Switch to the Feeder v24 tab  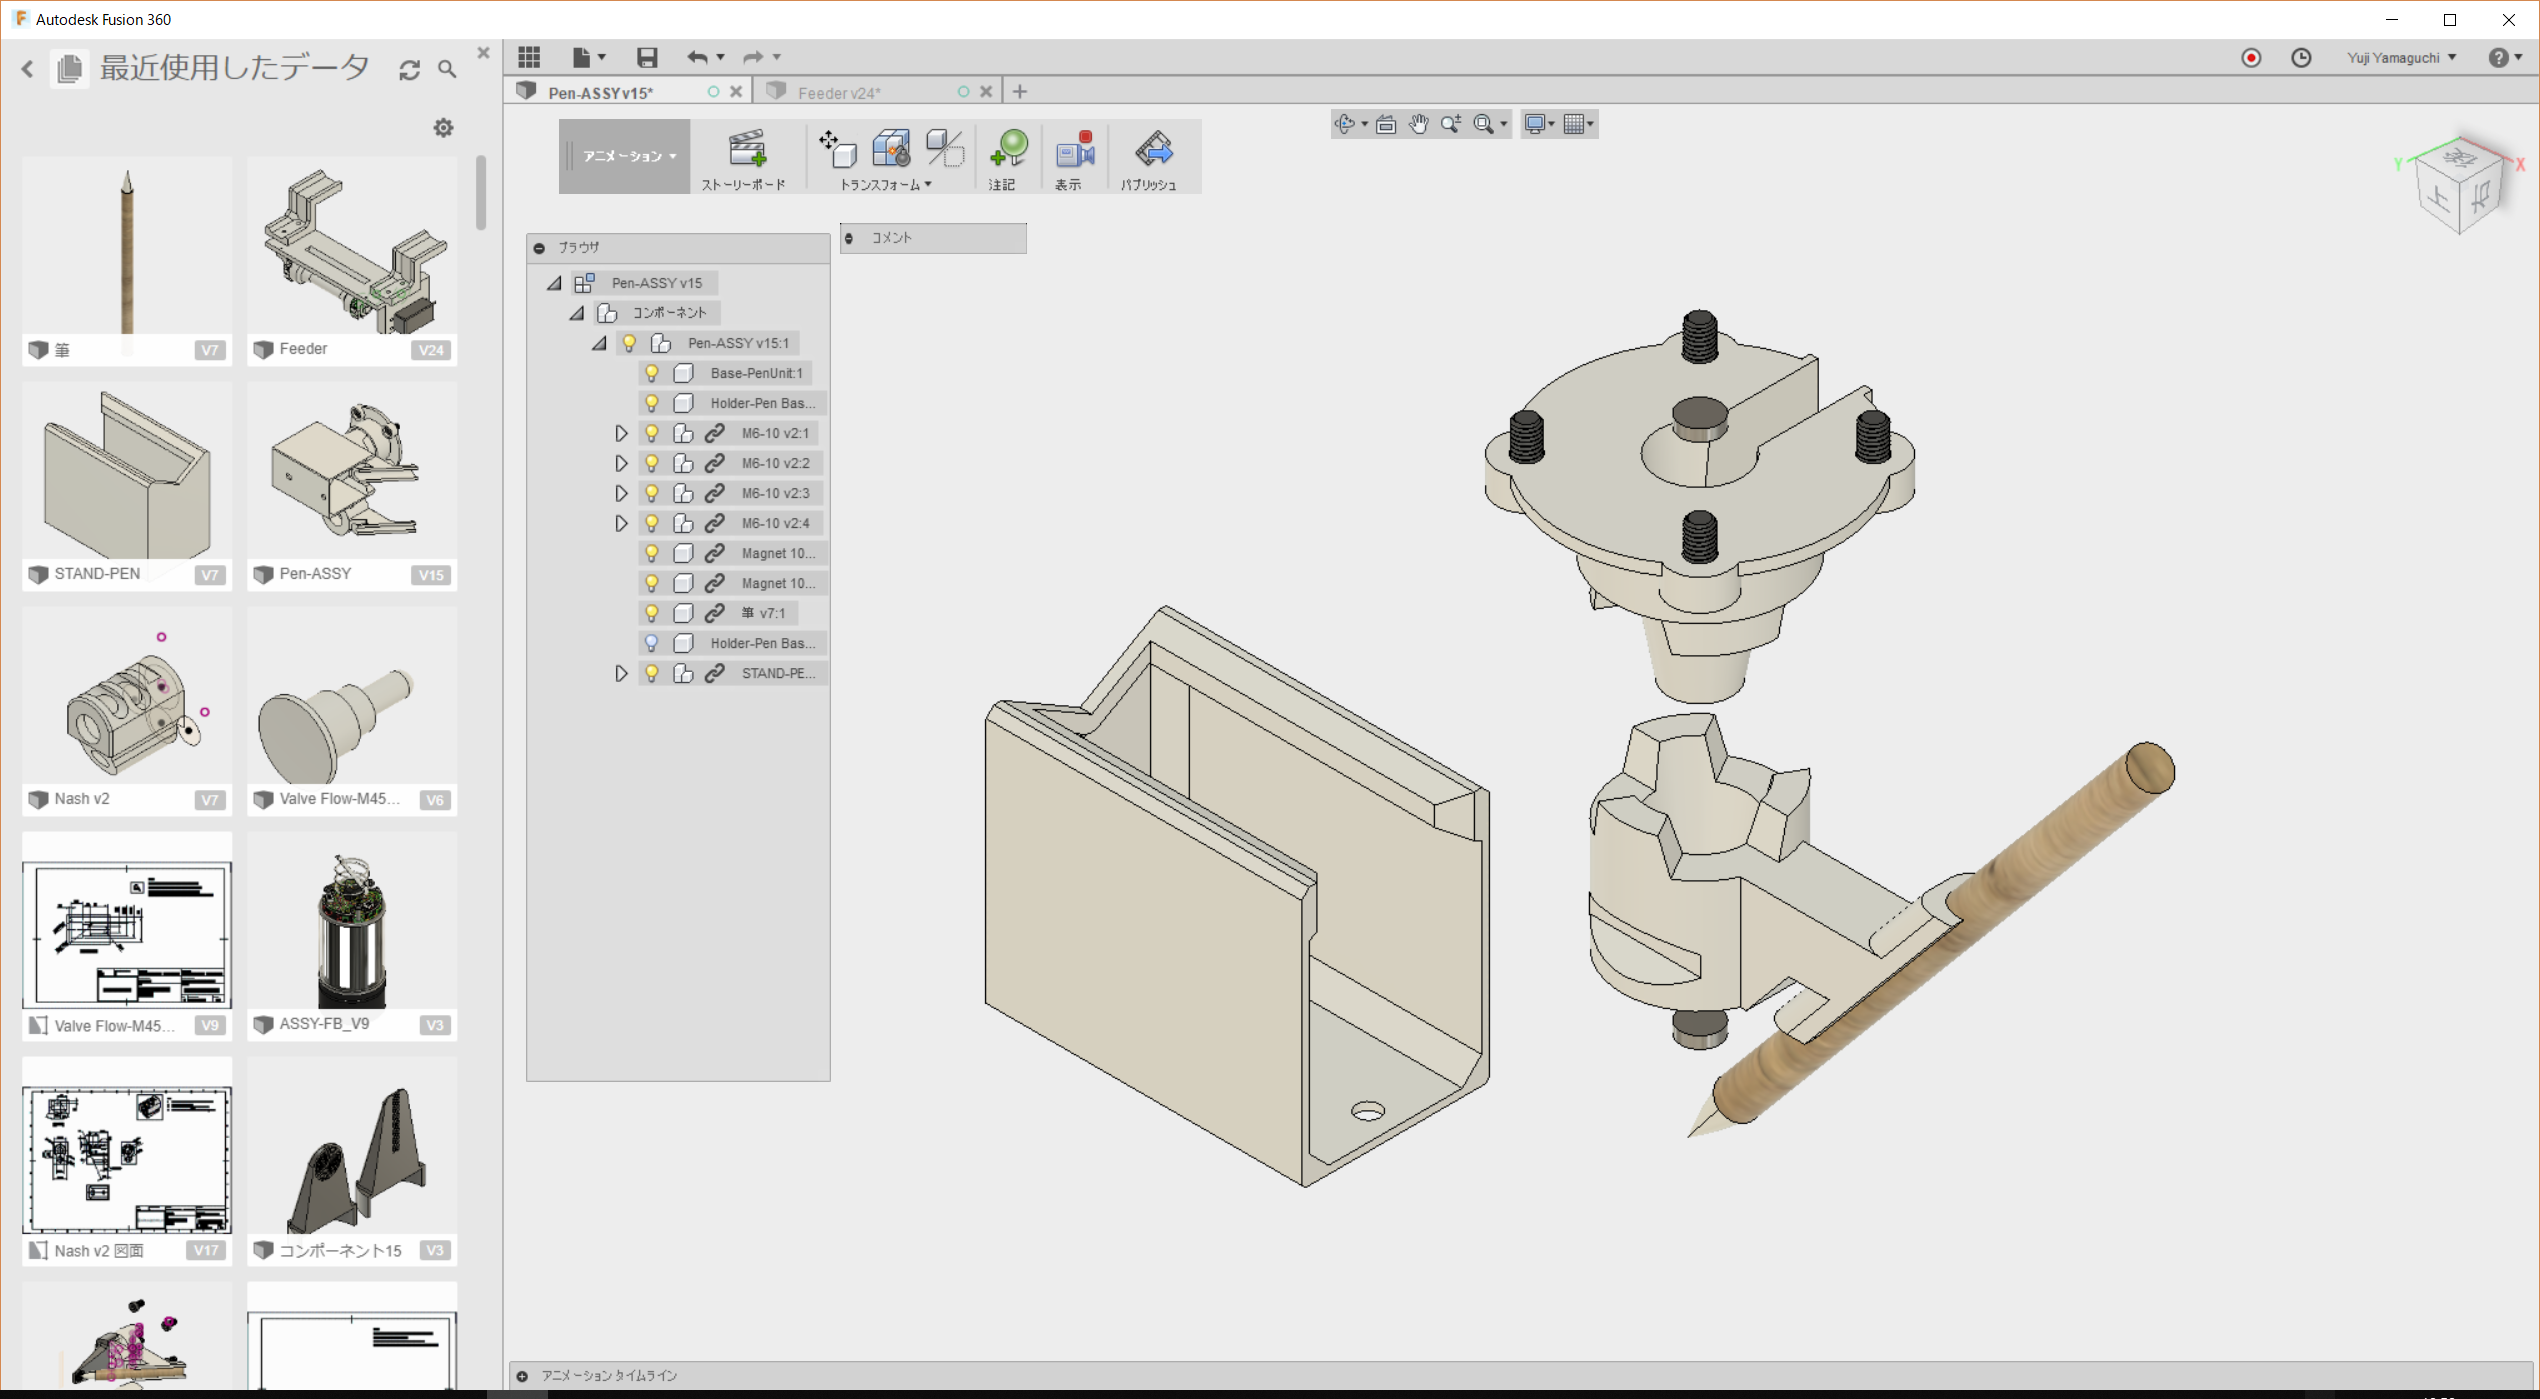pos(840,92)
